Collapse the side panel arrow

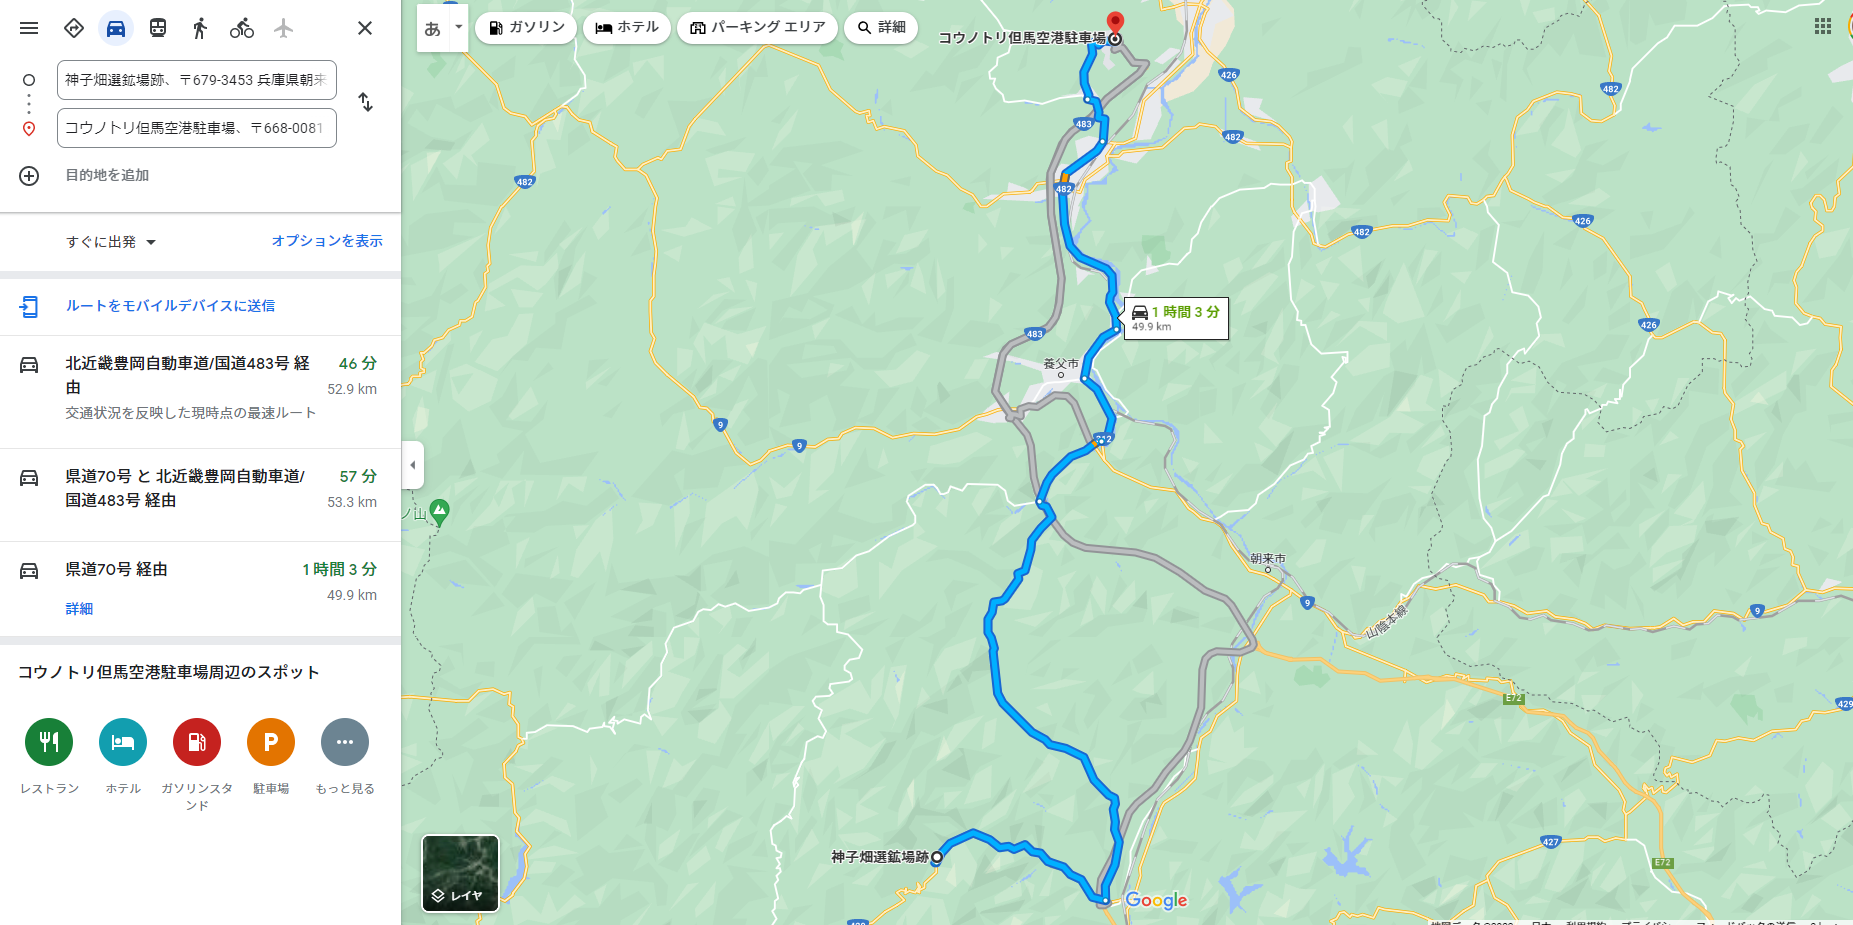(x=413, y=465)
